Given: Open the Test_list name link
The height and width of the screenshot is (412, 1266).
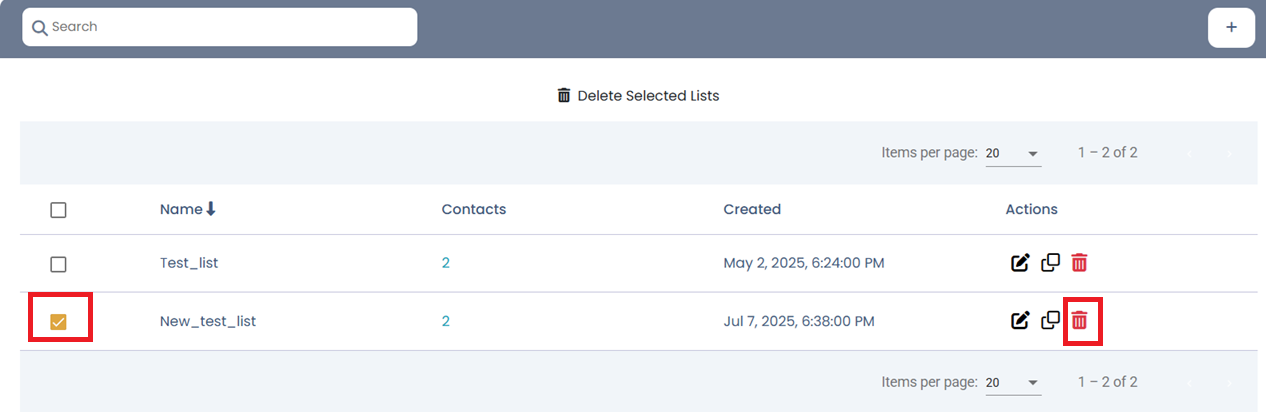Looking at the screenshot, I should [x=189, y=263].
